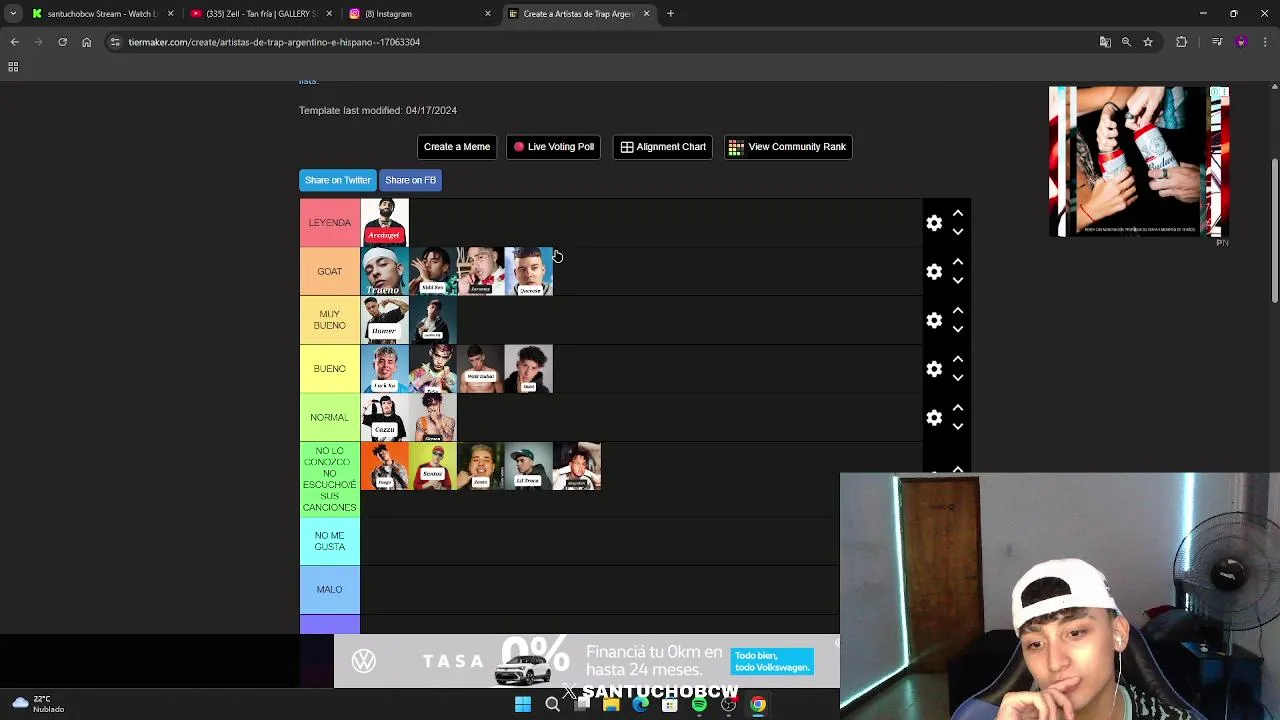Move MUY BUENO row up
The image size is (1280, 720).
958,311
